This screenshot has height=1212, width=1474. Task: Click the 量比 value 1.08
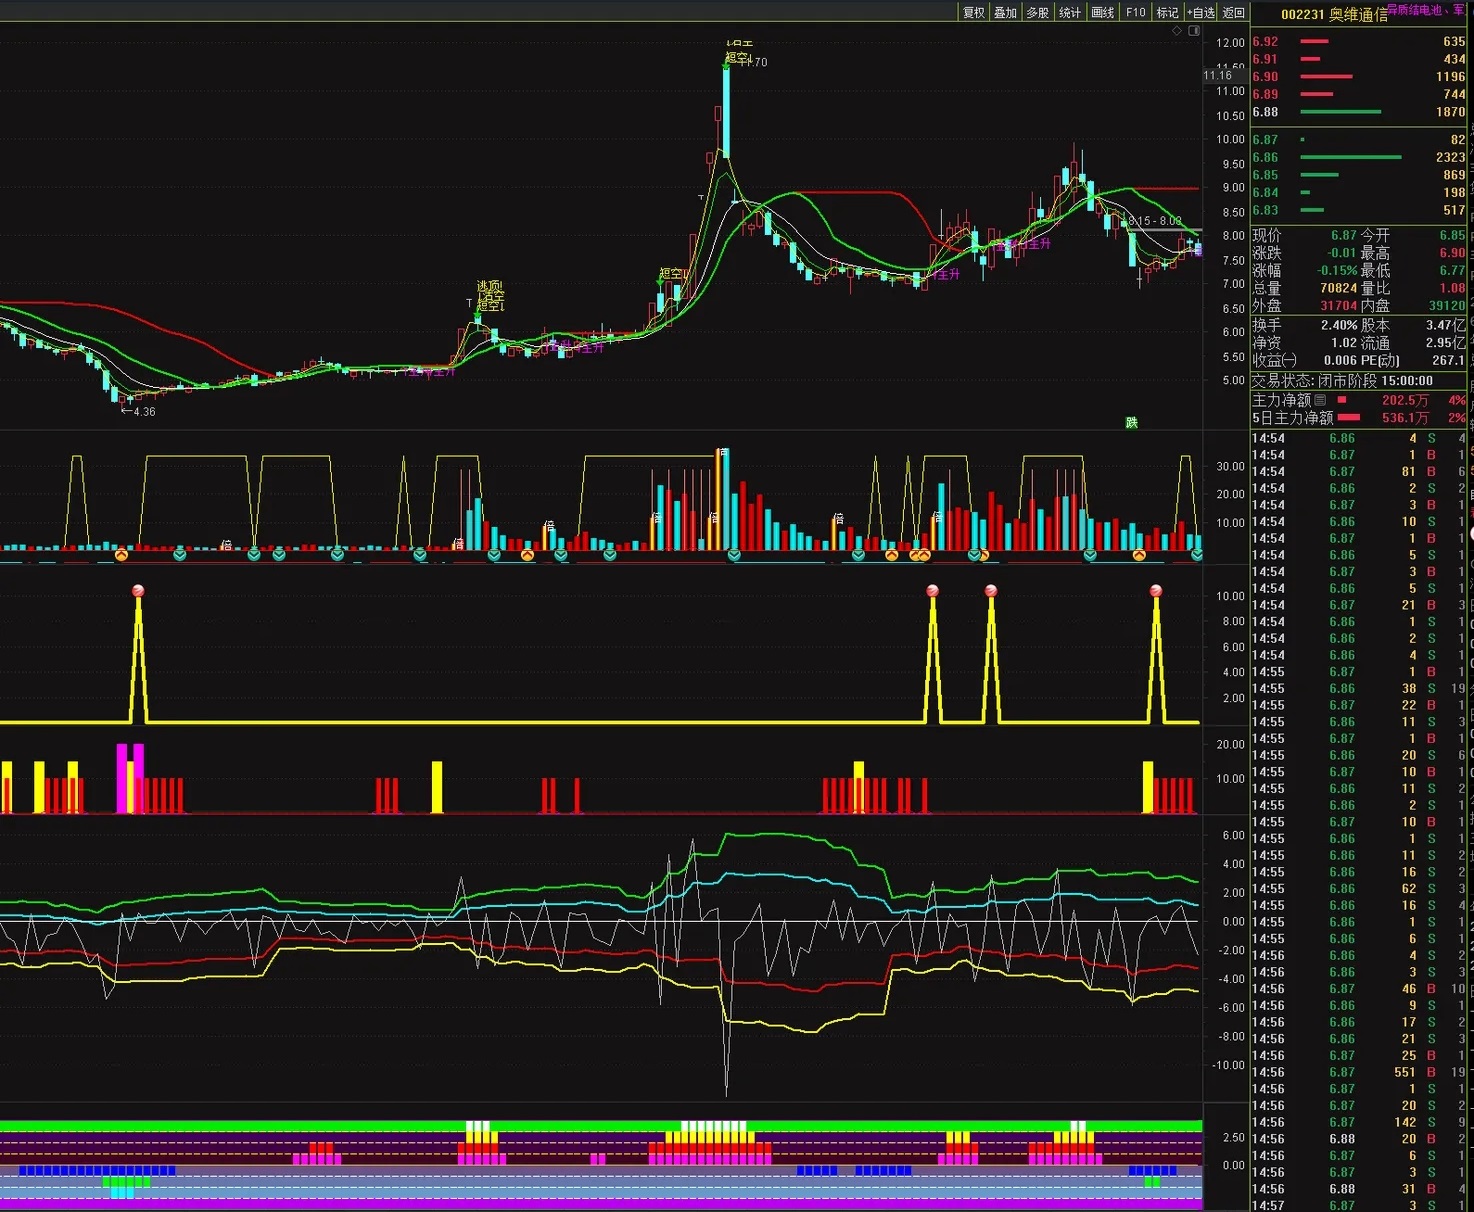tap(1452, 288)
